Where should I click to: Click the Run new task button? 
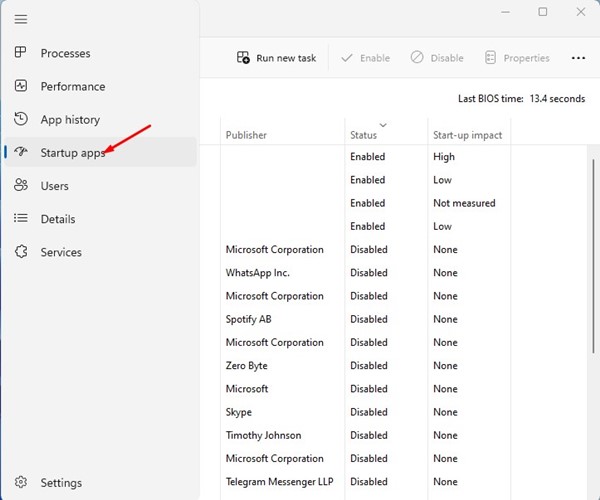pos(276,58)
